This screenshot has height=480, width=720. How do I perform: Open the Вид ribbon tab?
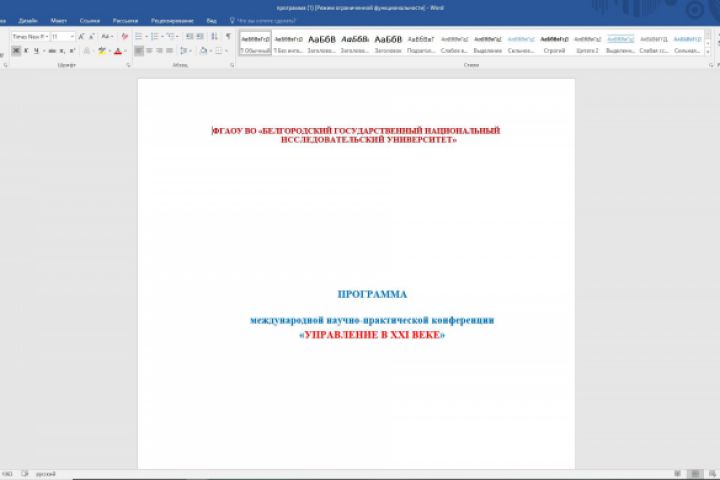tap(211, 21)
